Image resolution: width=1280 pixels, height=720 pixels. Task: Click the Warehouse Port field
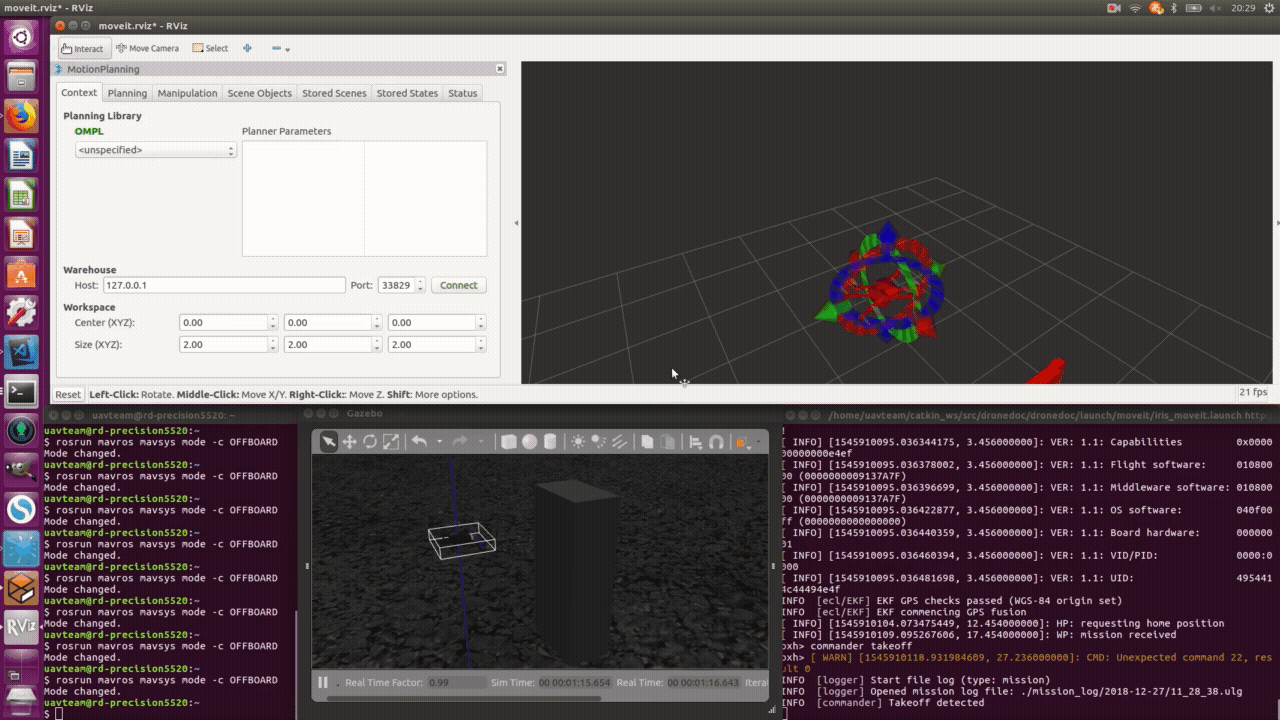(x=396, y=285)
